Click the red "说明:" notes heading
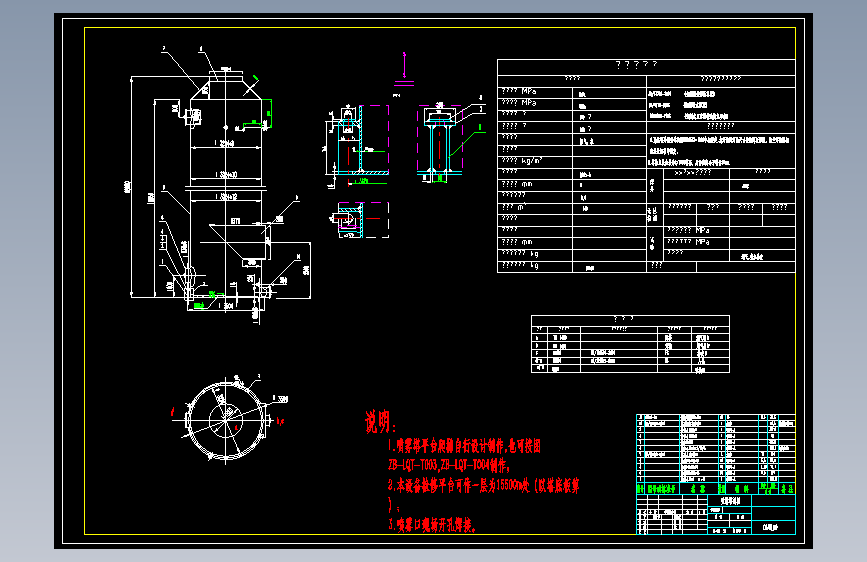The height and width of the screenshot is (562, 867). tap(380, 422)
